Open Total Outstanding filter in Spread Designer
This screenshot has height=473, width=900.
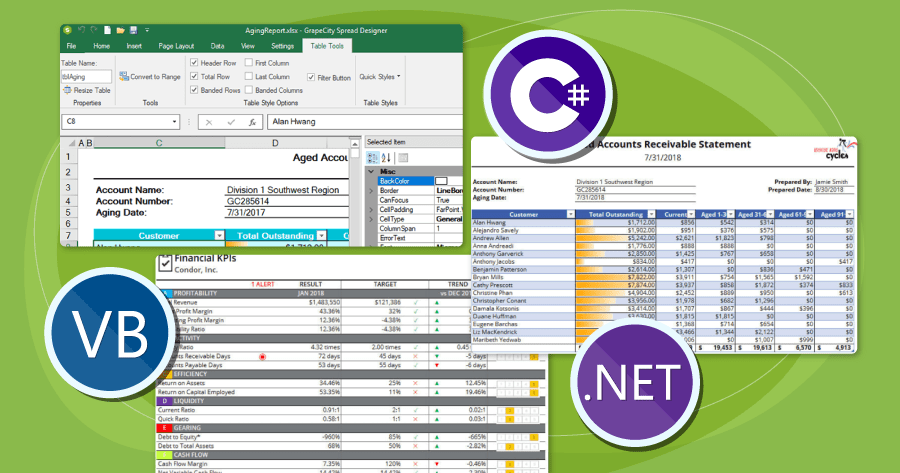(321, 236)
